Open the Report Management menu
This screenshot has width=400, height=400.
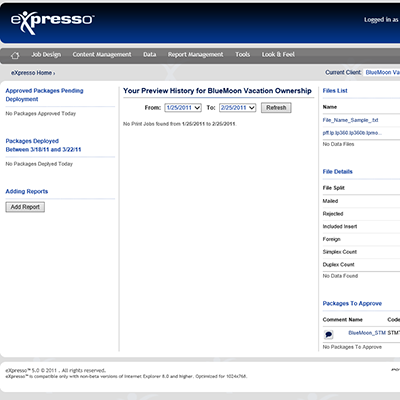tap(196, 54)
